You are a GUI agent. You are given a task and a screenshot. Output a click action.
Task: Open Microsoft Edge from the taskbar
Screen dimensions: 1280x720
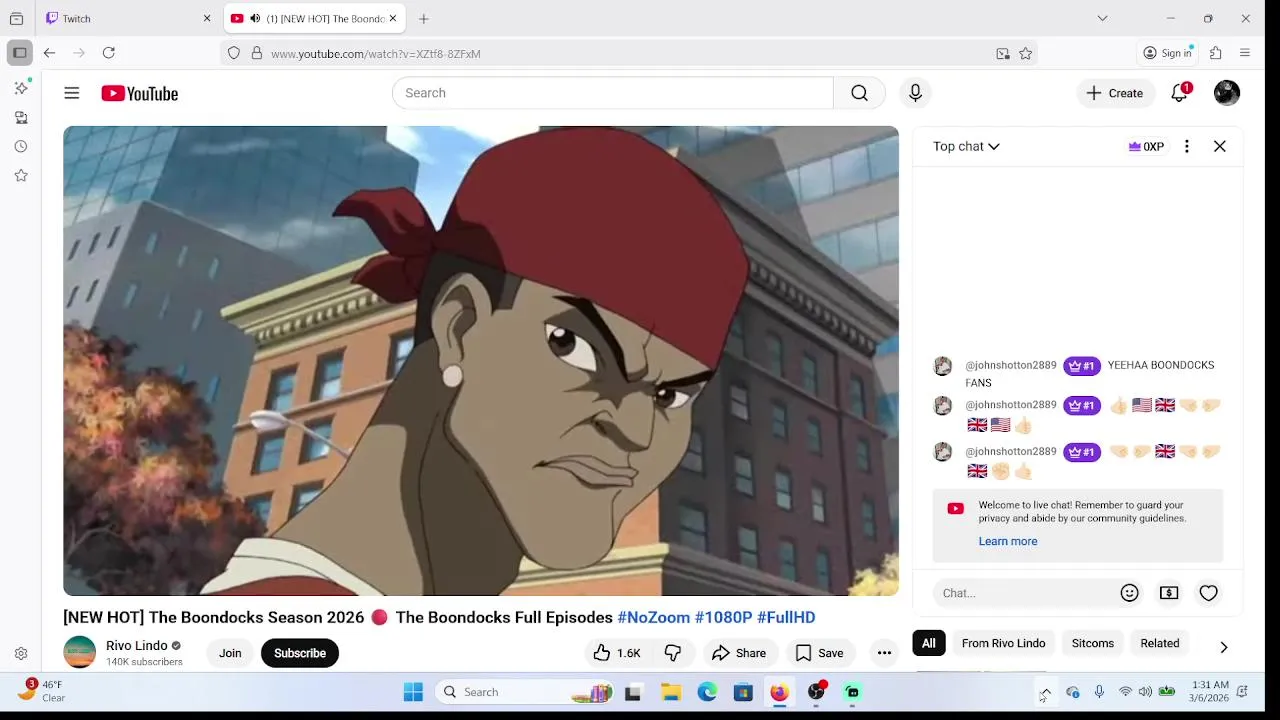click(x=707, y=692)
